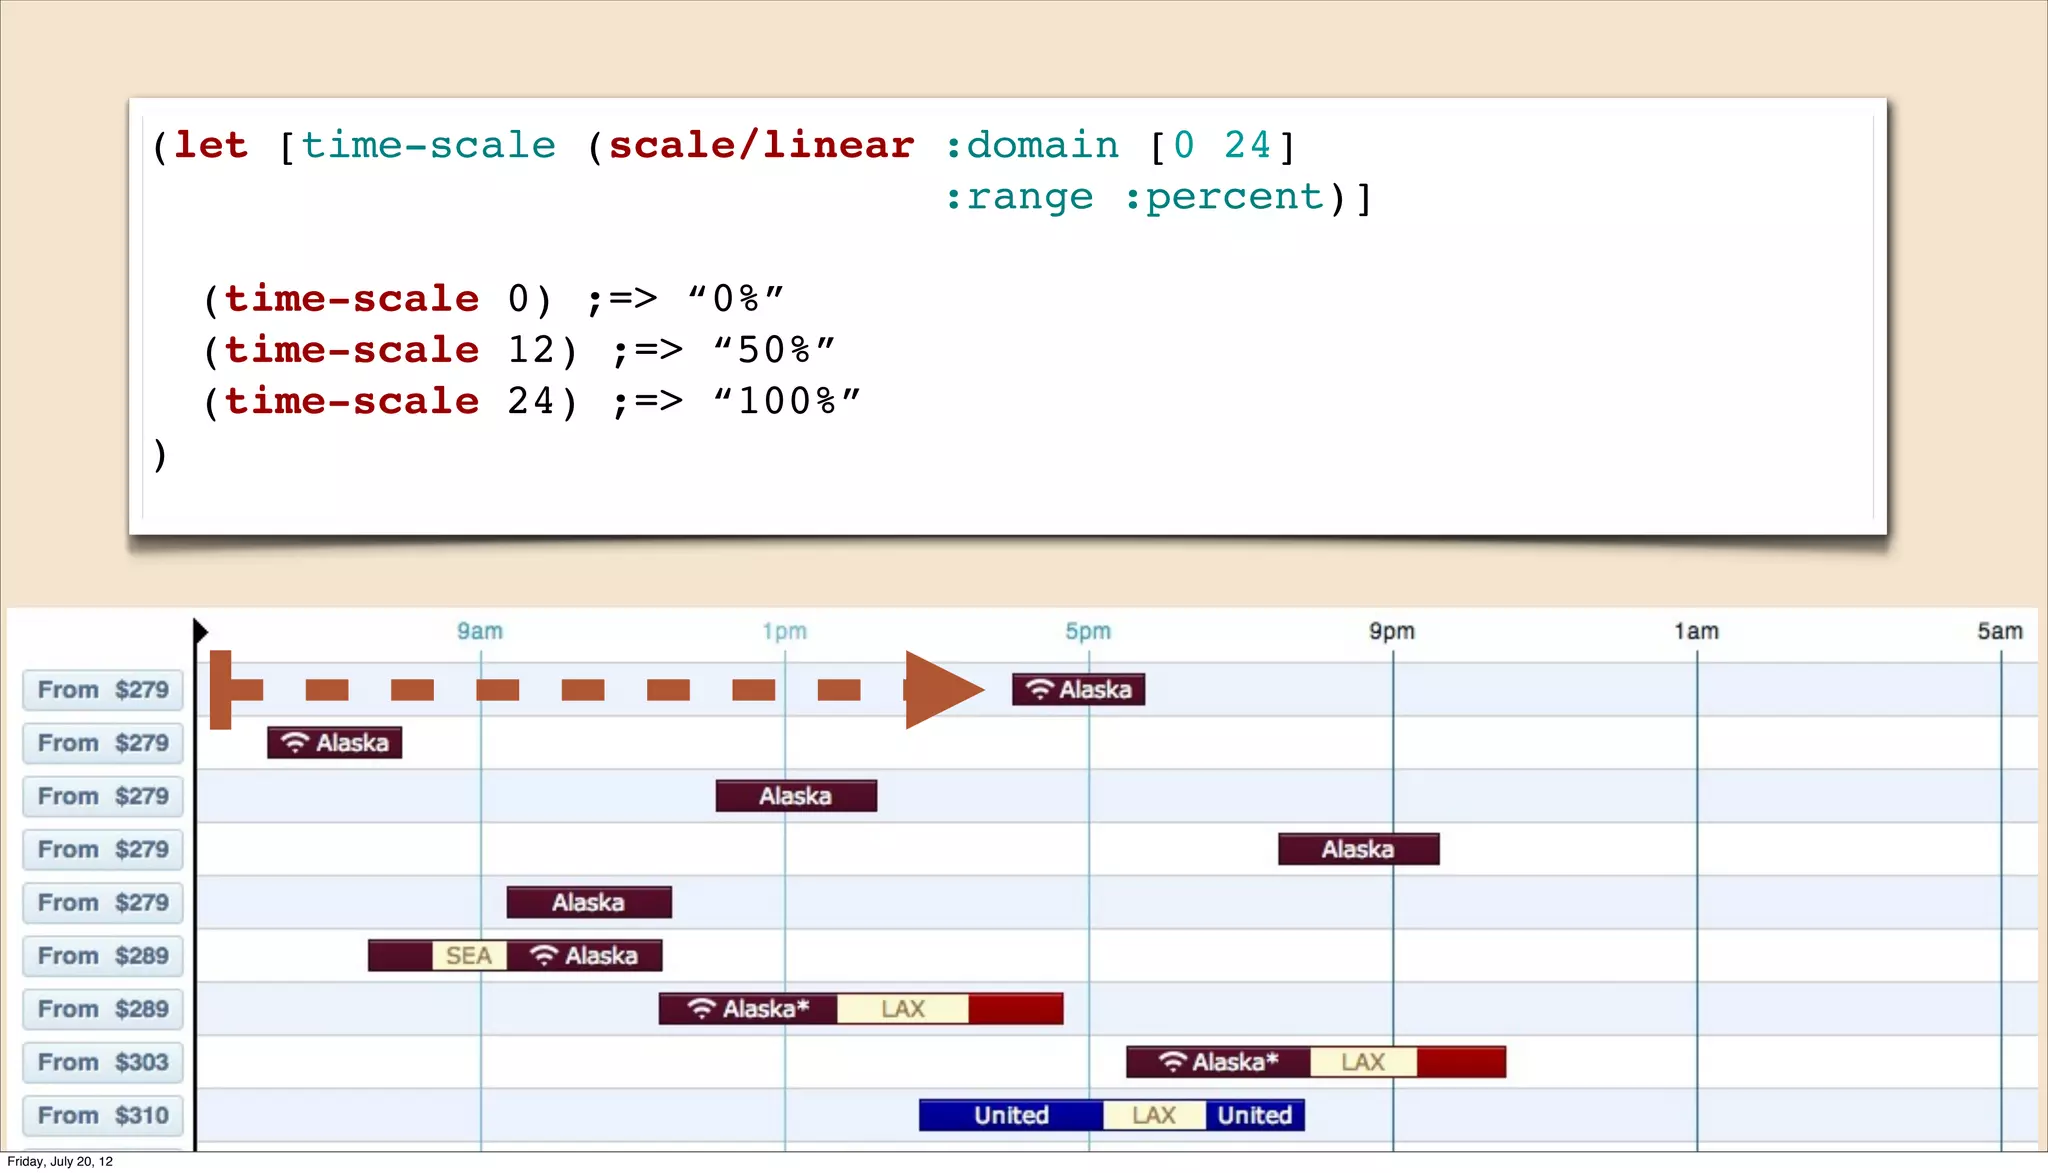This screenshot has height=1173, width=2048.
Task: Click the wifi icon on the Alaska flight before 9am
Action: (295, 743)
